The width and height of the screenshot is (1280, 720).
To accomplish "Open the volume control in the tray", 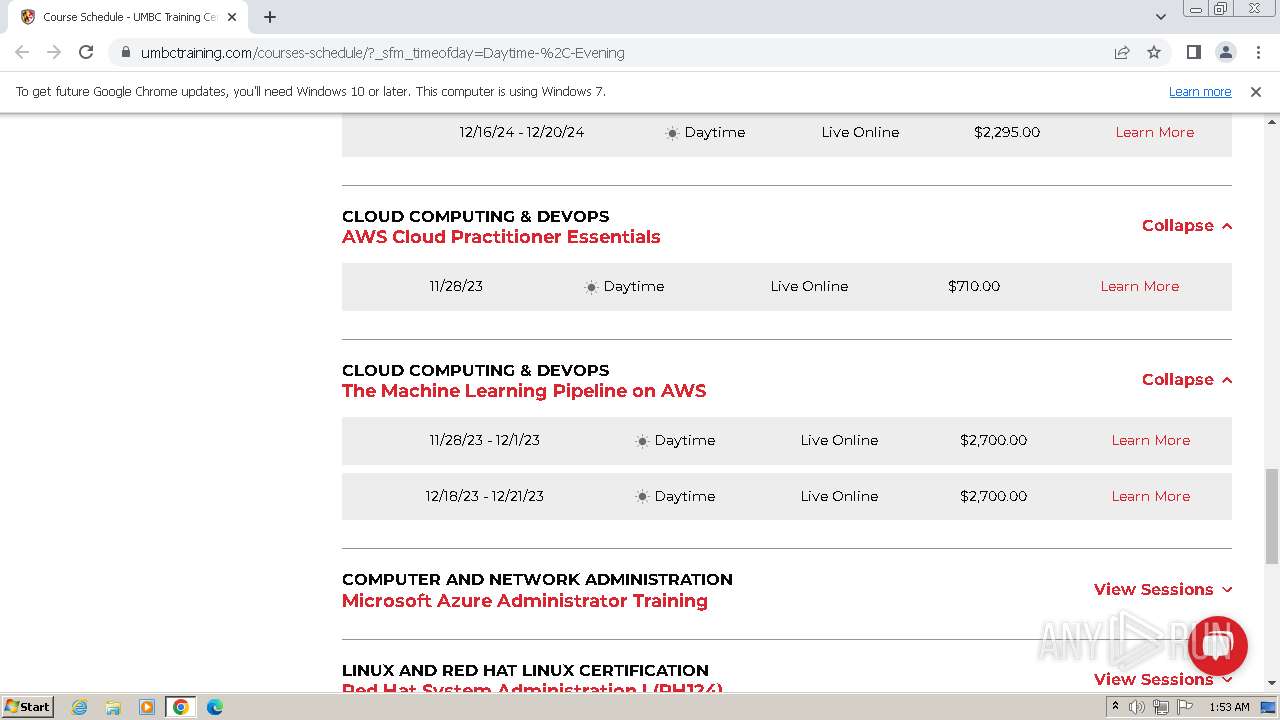I will click(1137, 707).
